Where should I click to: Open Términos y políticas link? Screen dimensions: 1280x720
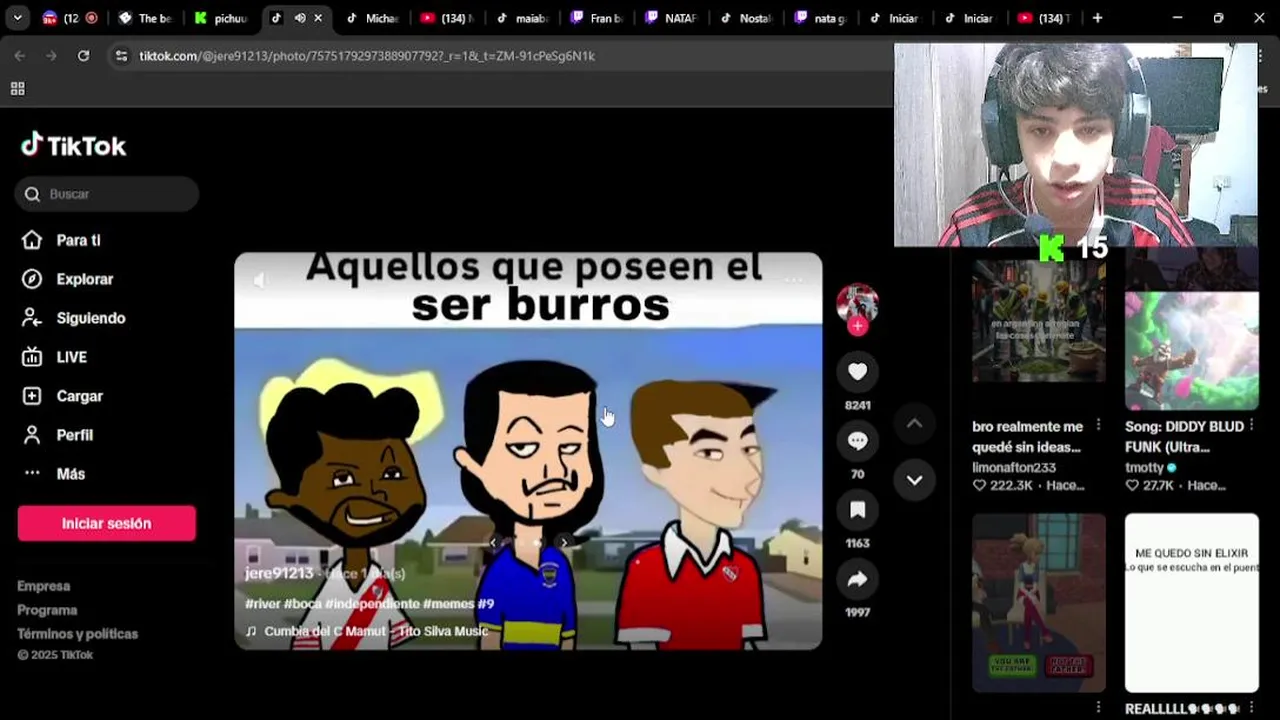(77, 634)
